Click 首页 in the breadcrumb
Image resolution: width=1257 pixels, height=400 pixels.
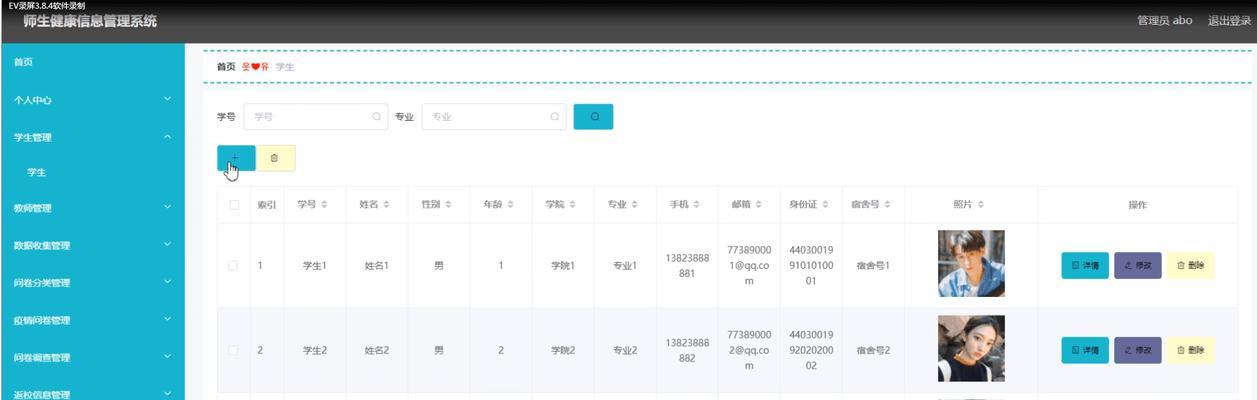226,67
